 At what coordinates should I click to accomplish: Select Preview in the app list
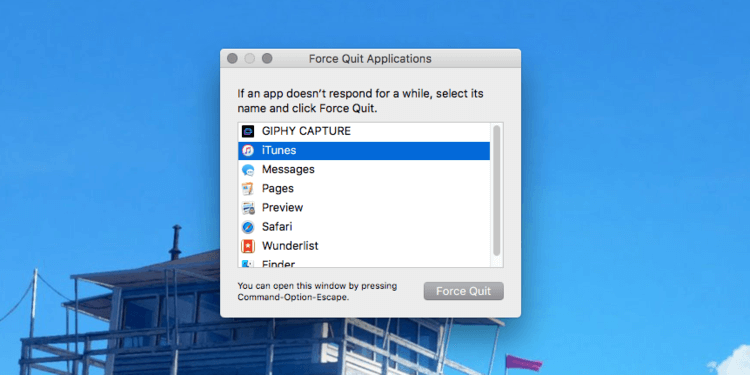click(x=282, y=208)
